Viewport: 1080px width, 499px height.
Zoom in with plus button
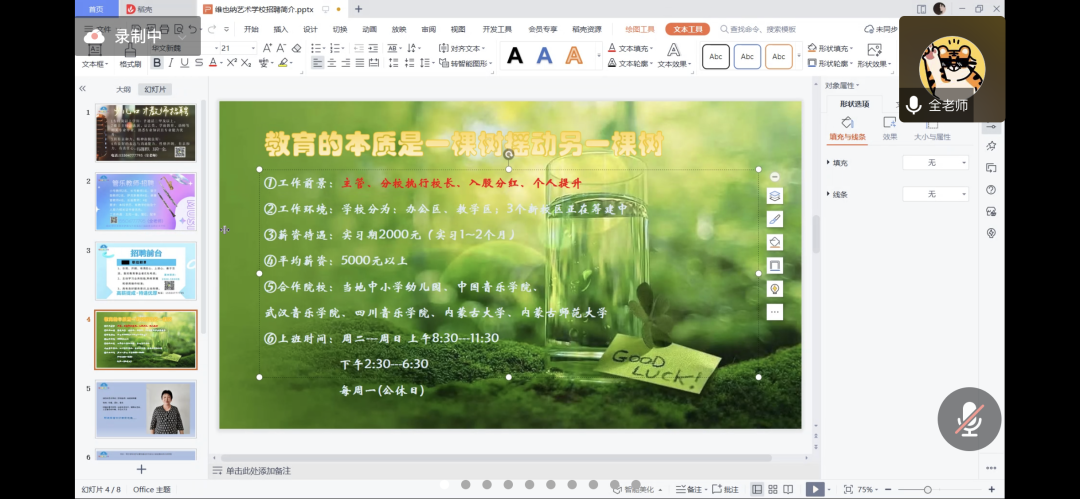992,489
